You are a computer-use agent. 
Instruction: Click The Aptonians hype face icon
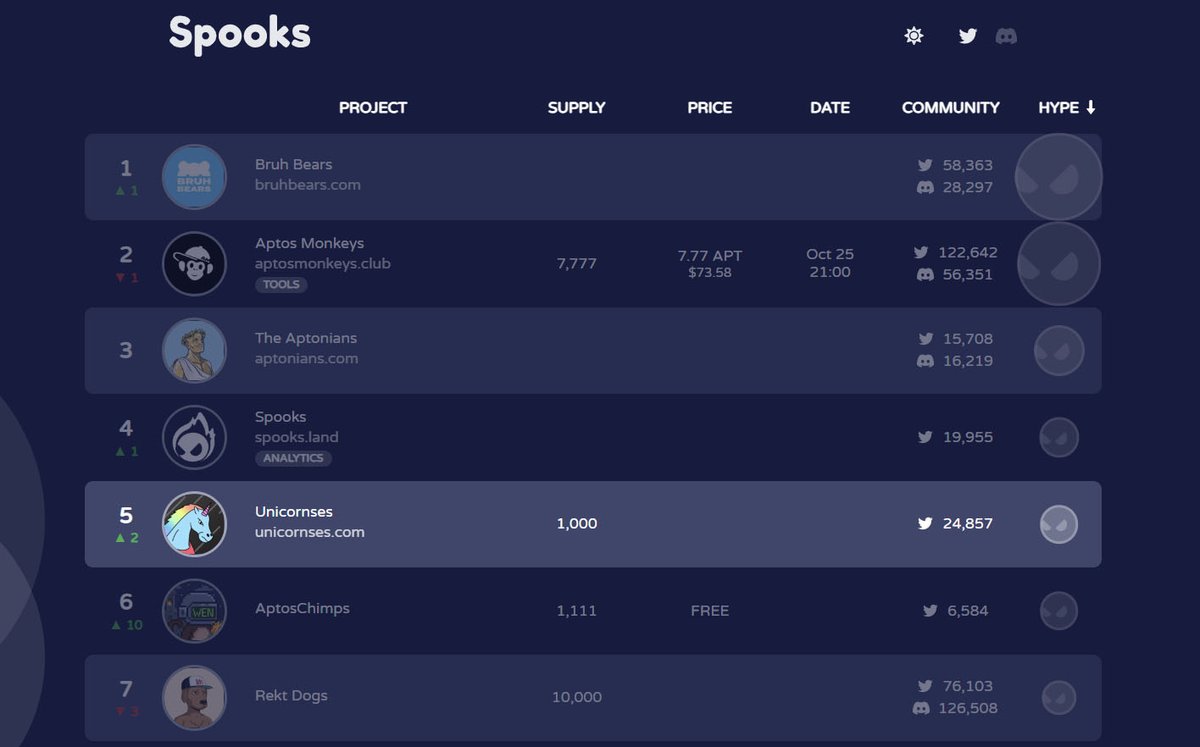(1059, 350)
